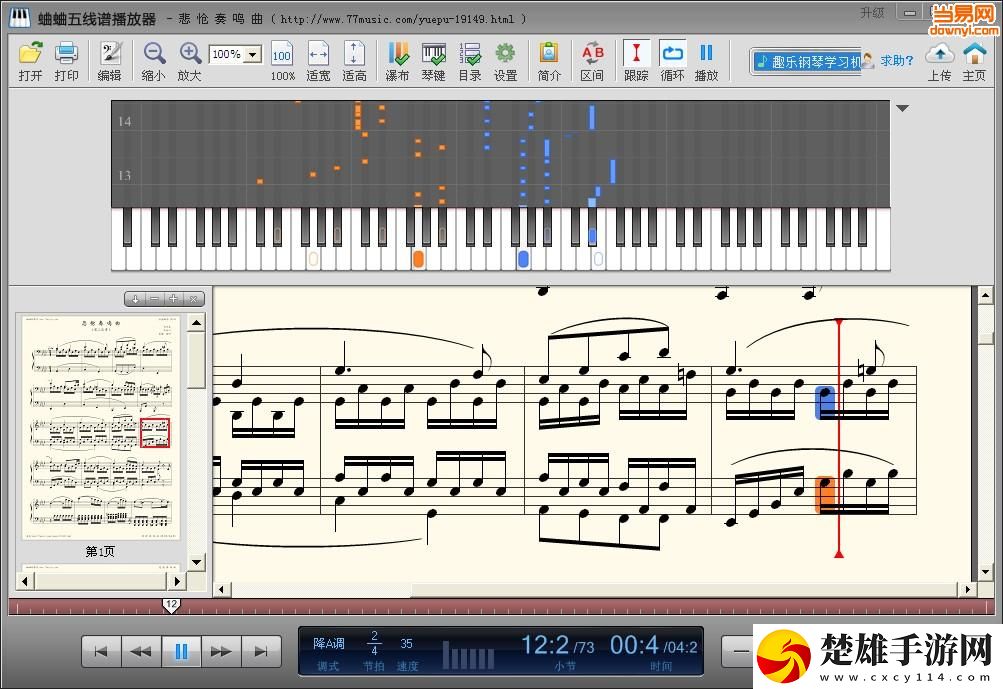Pause playback in the bottom transport
Screen dimensions: 1003x689
[x=182, y=652]
